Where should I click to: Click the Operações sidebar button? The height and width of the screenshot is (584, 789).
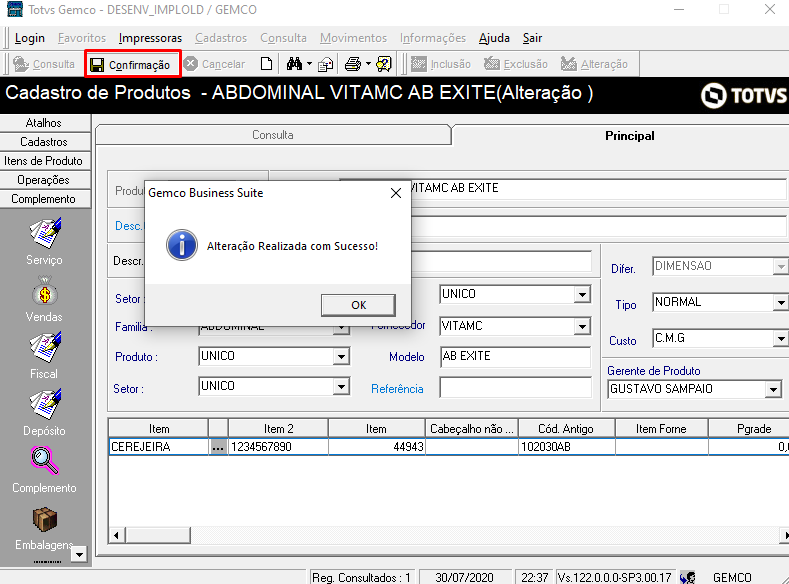[44, 180]
